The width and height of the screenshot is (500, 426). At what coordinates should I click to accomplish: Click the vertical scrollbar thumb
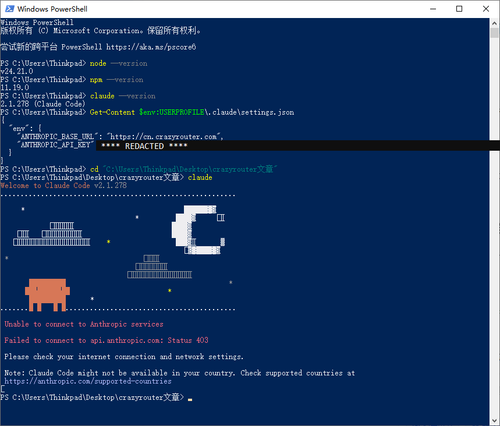[x=494, y=33]
